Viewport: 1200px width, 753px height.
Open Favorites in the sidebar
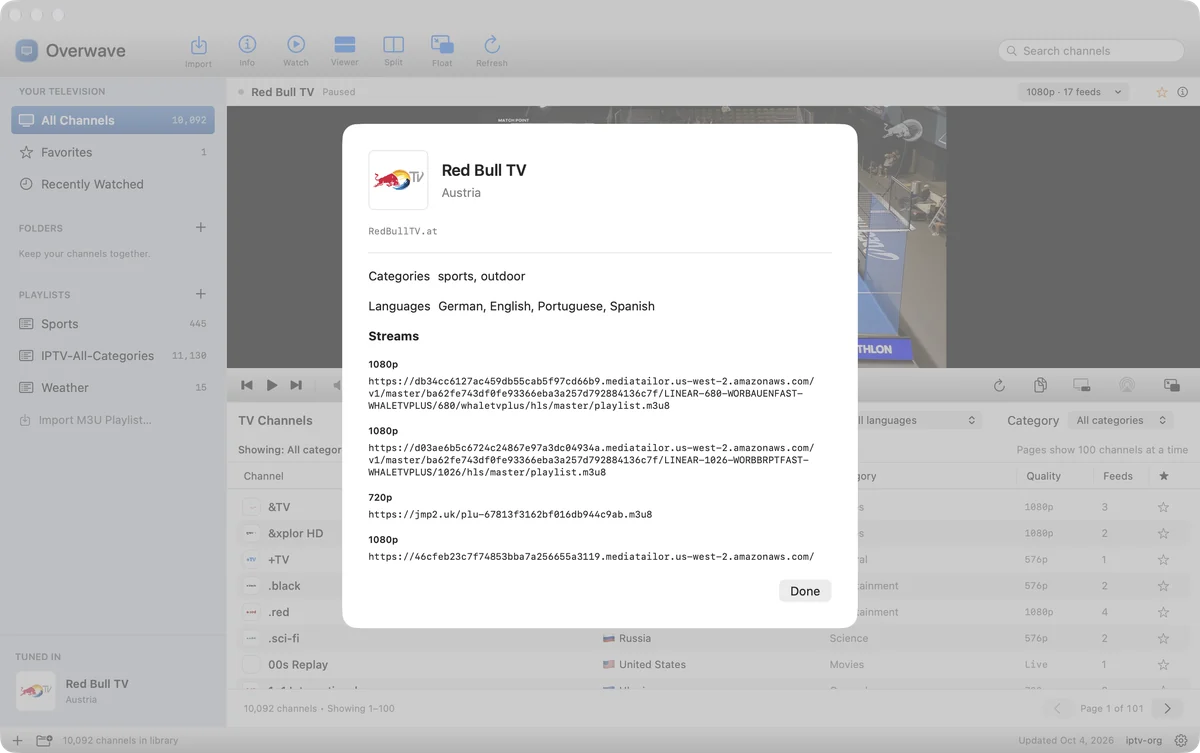click(x=113, y=152)
